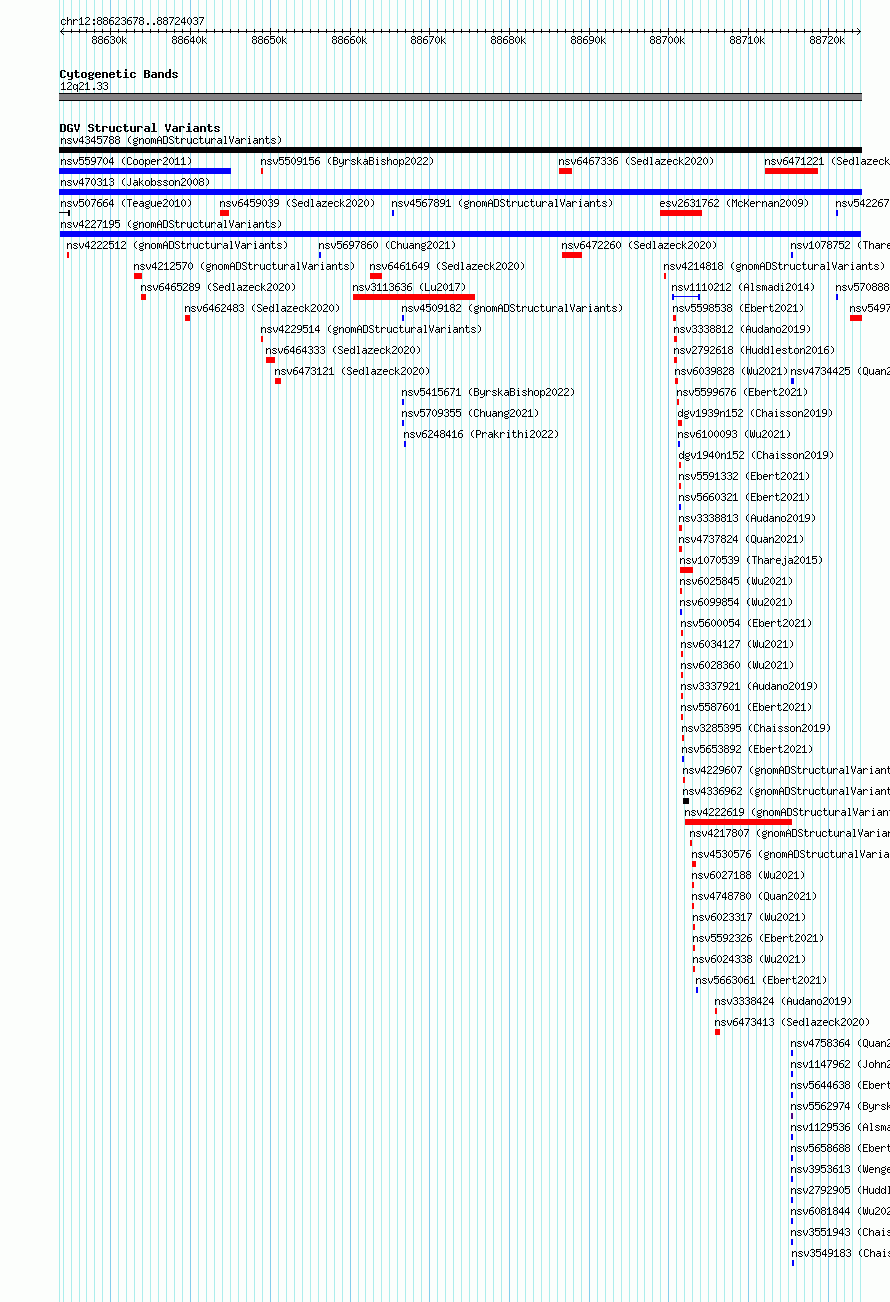Click nsv6462483 (Sedlazeck2020) label

[262, 308]
